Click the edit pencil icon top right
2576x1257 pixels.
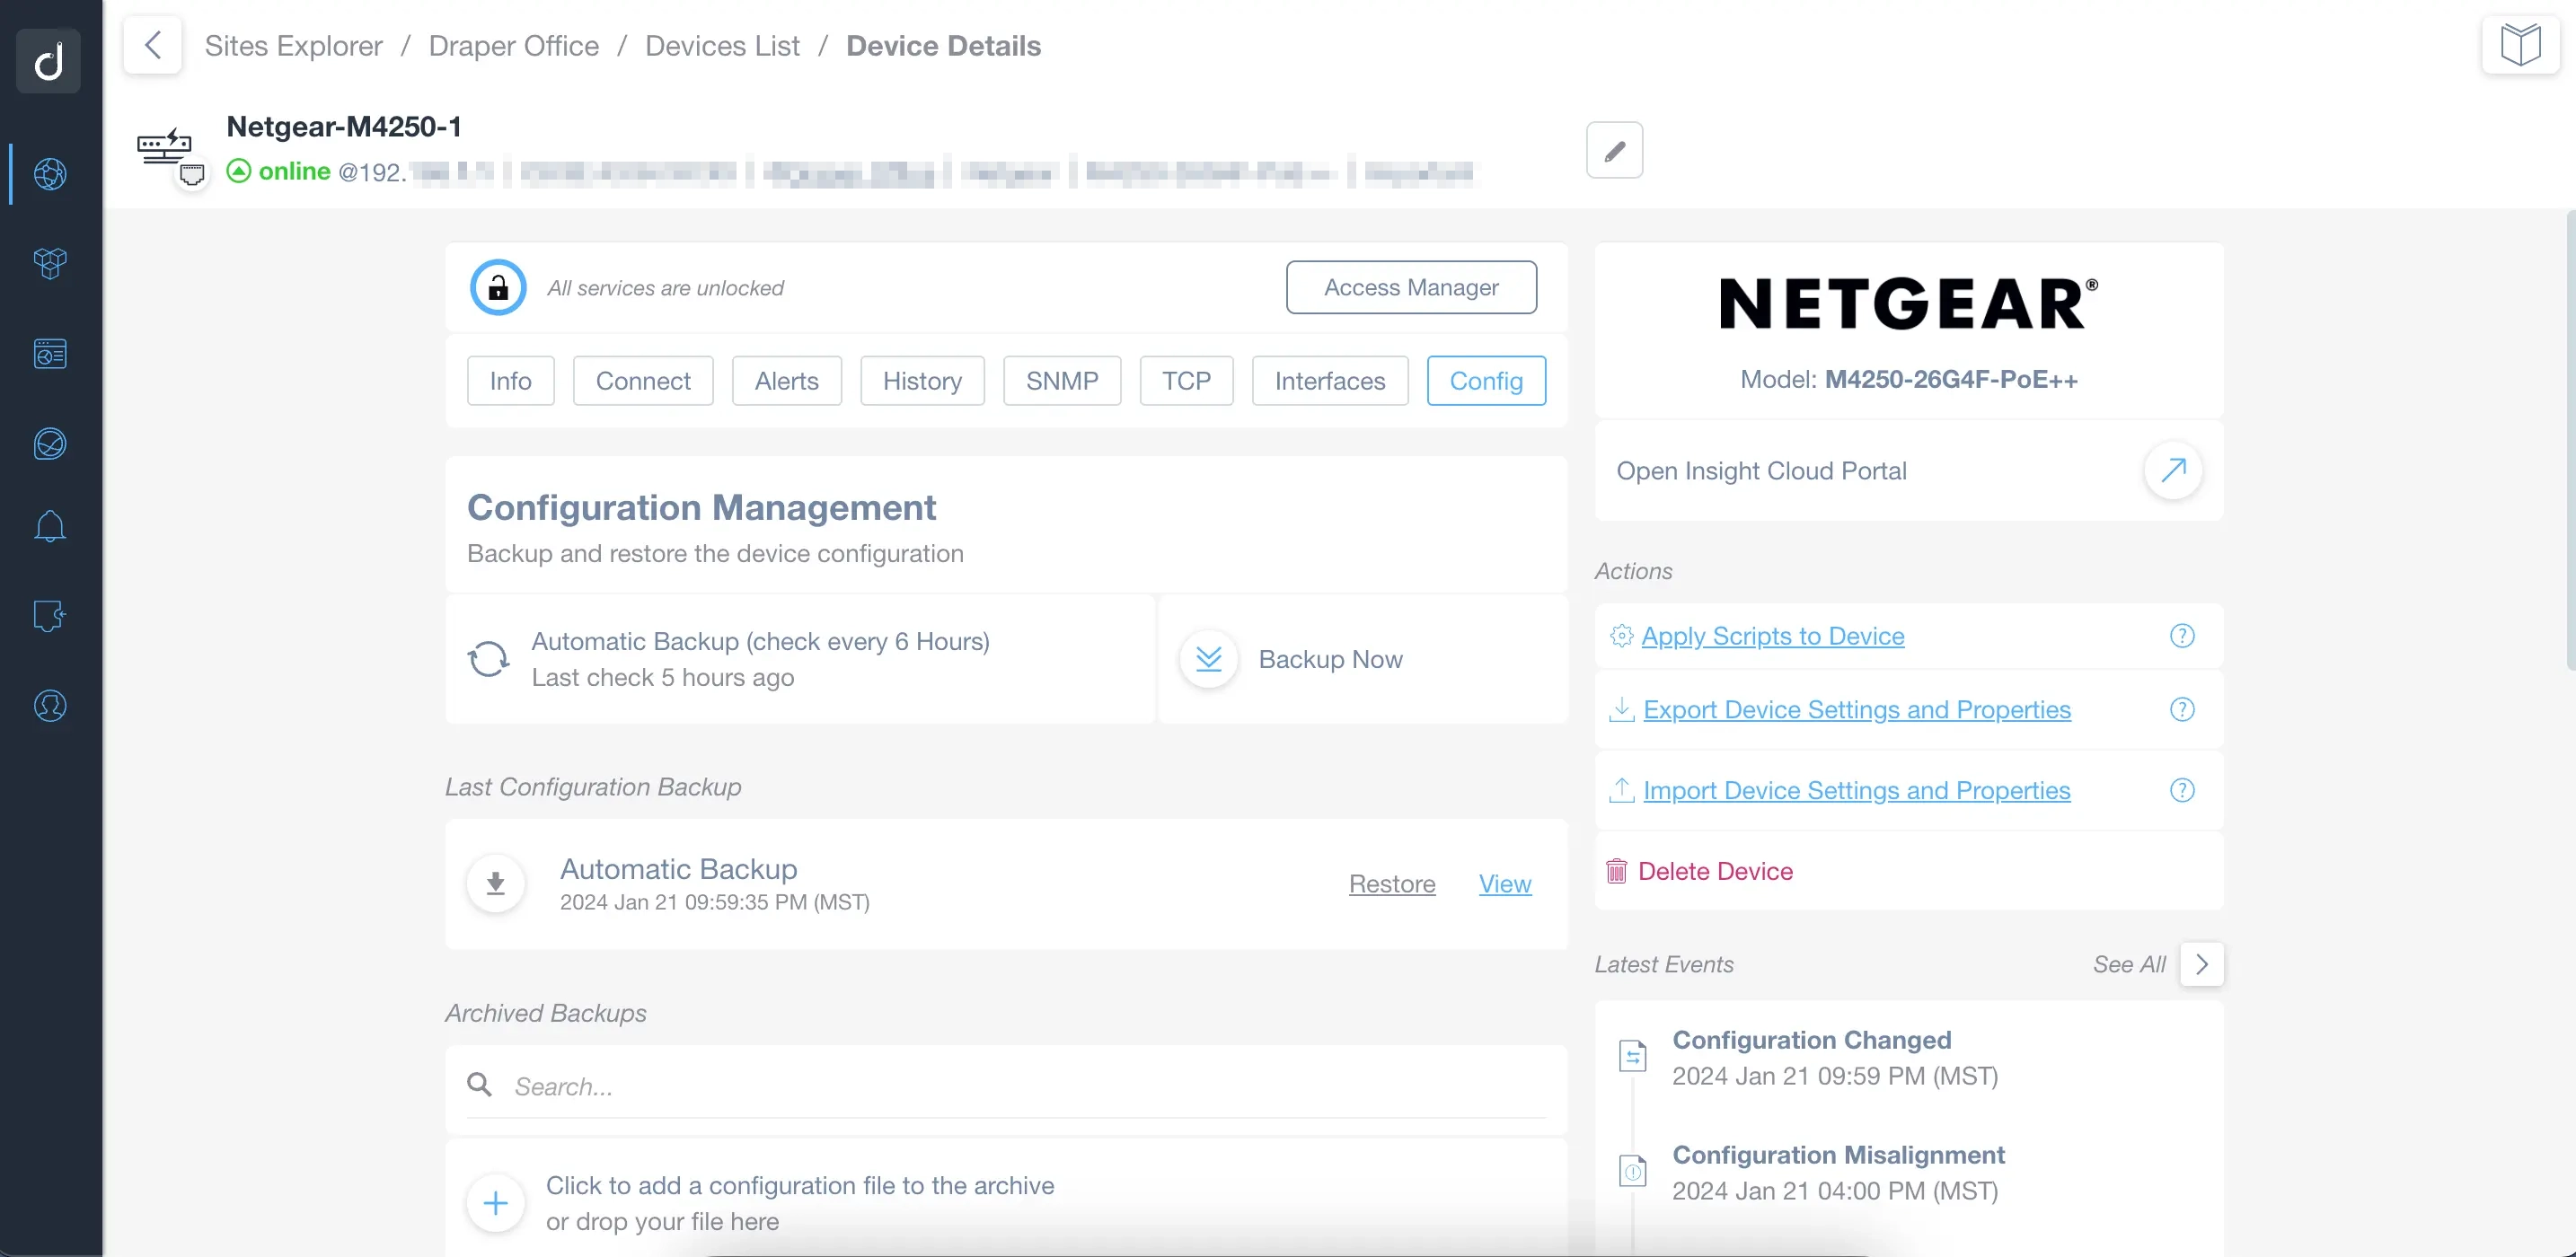[x=1615, y=148]
